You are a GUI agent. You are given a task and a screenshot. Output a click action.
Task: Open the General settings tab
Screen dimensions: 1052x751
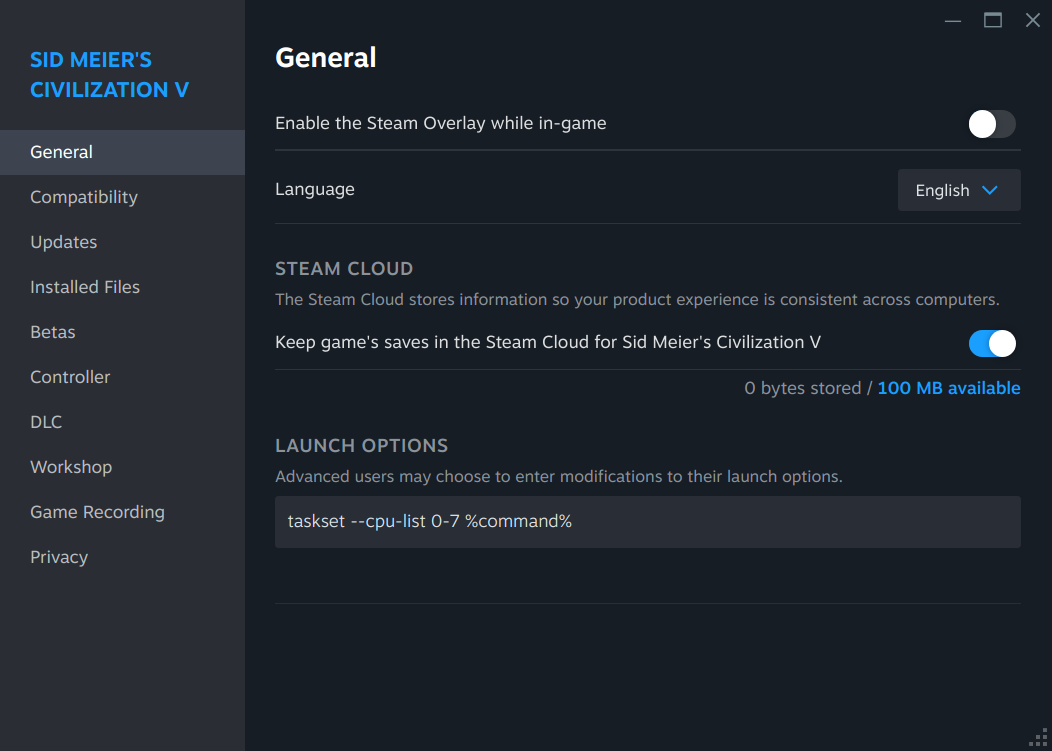point(61,151)
